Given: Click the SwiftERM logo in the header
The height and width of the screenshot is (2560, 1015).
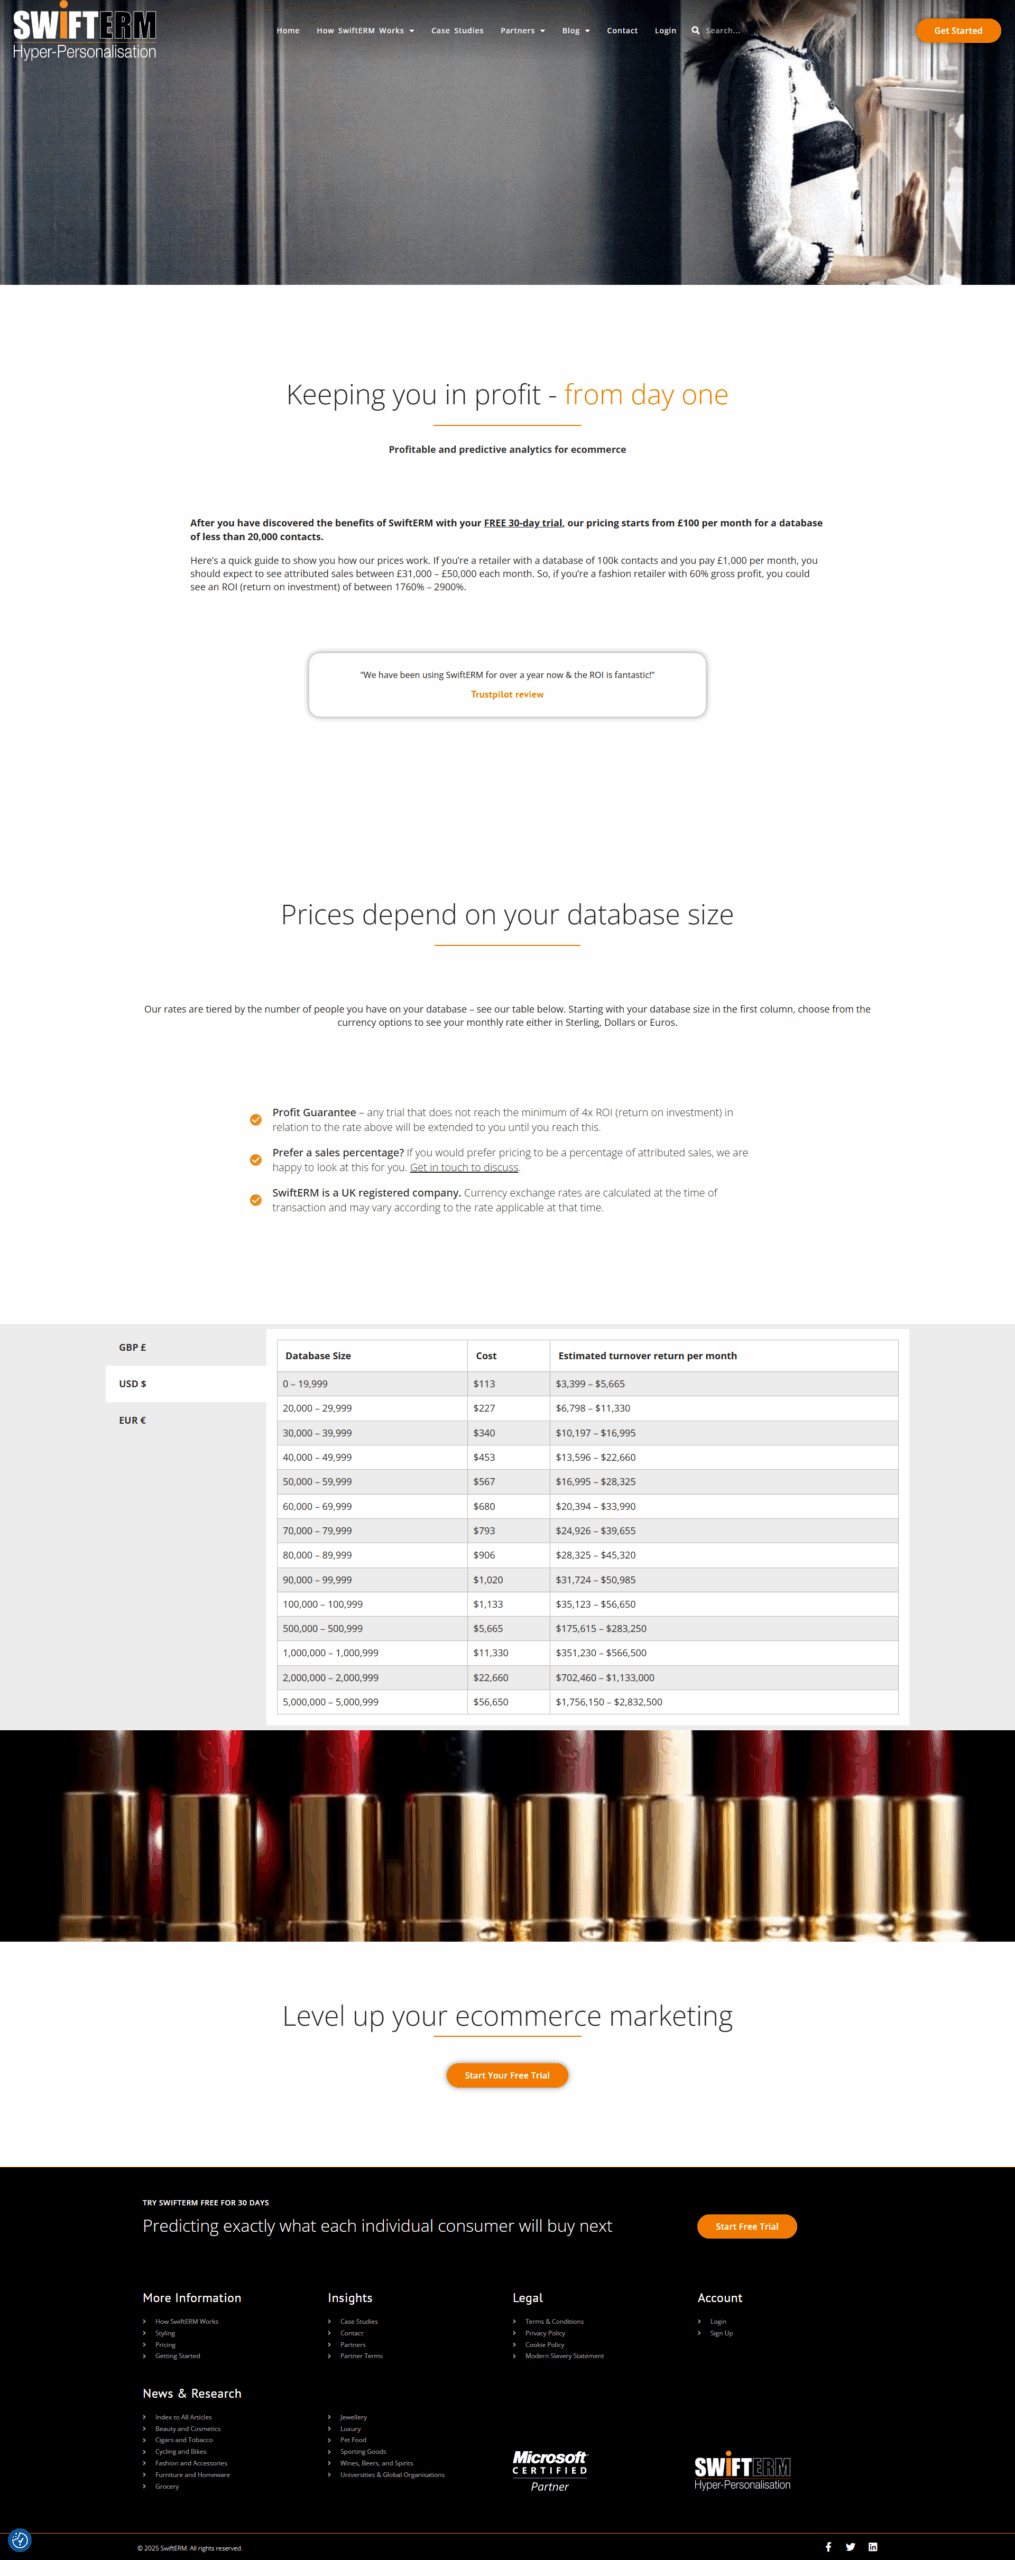Looking at the screenshot, I should coord(85,32).
